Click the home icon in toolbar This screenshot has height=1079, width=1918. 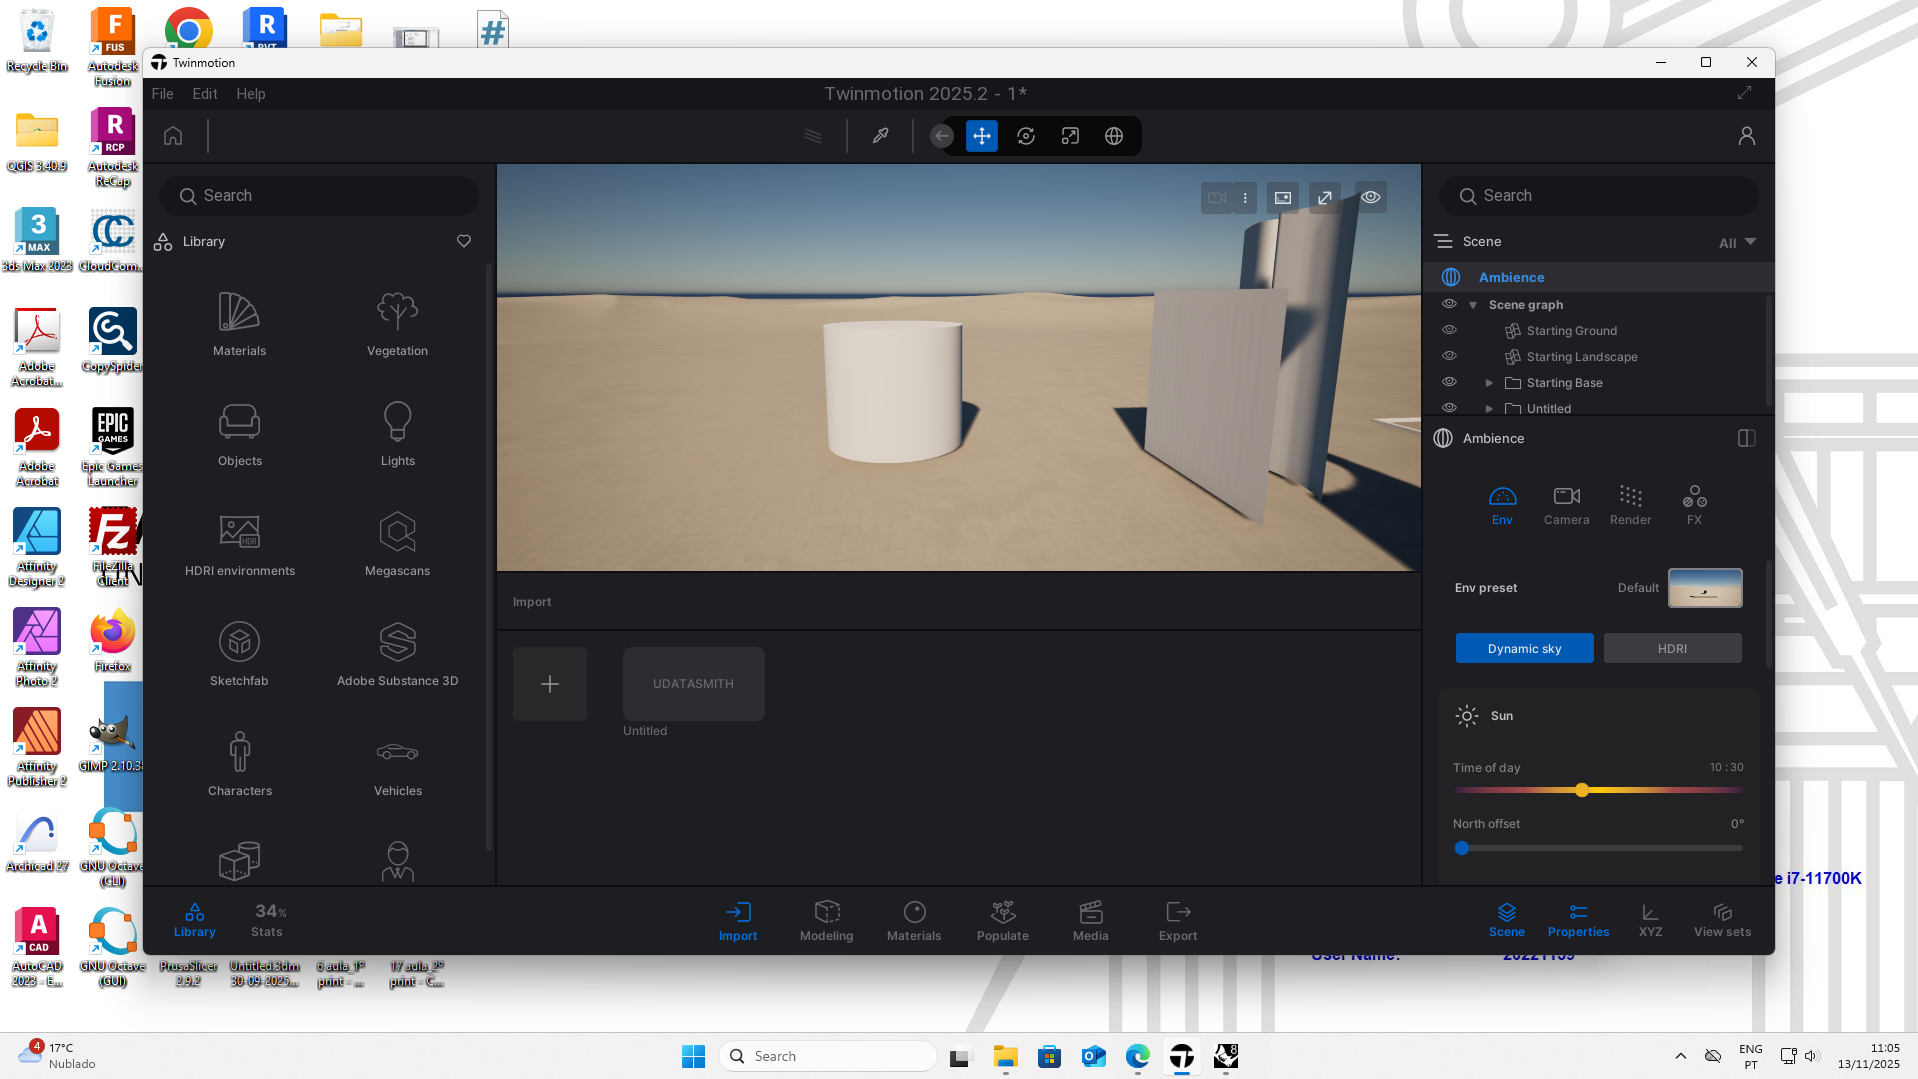[x=173, y=136]
